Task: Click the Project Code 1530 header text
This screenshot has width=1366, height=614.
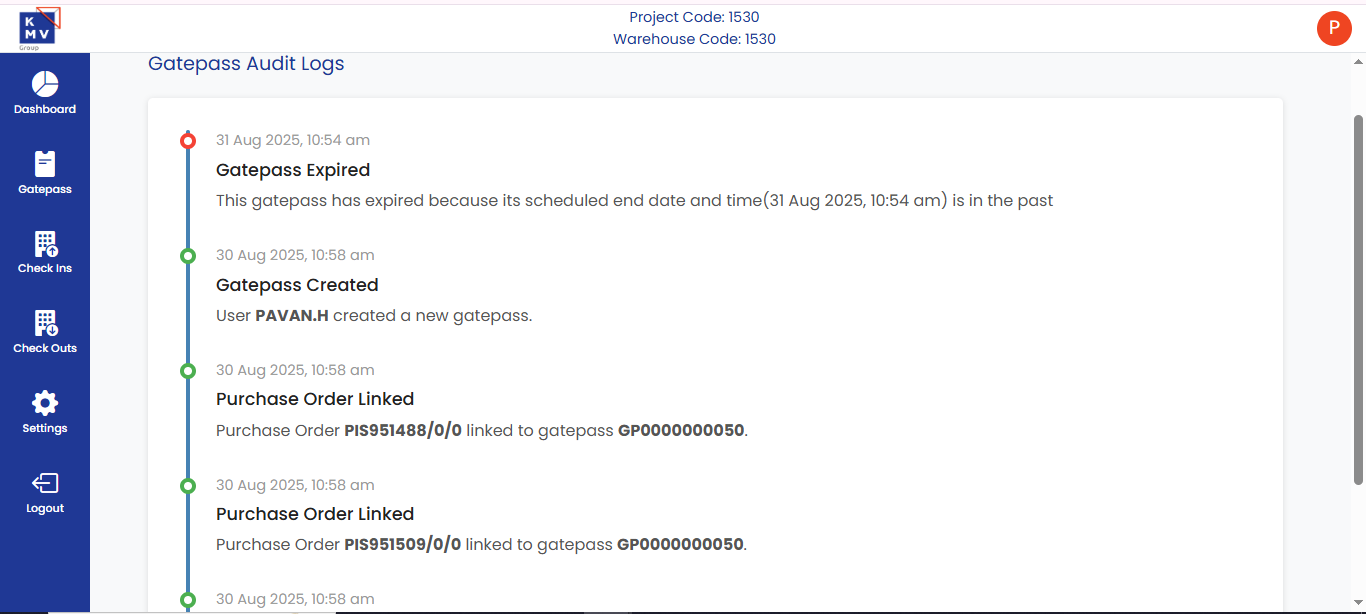Action: (694, 17)
